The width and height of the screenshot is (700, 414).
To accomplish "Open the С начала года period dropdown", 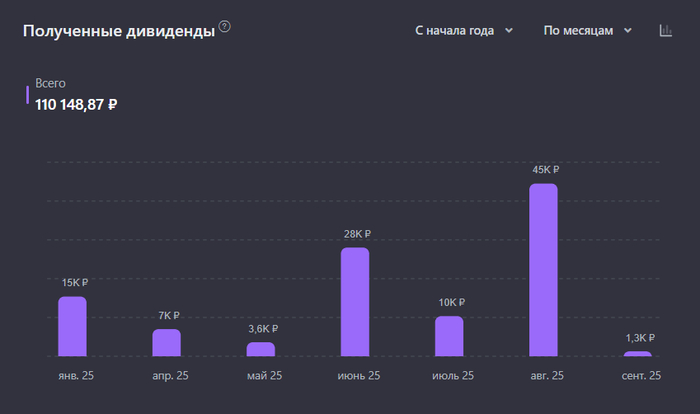I will pos(464,30).
